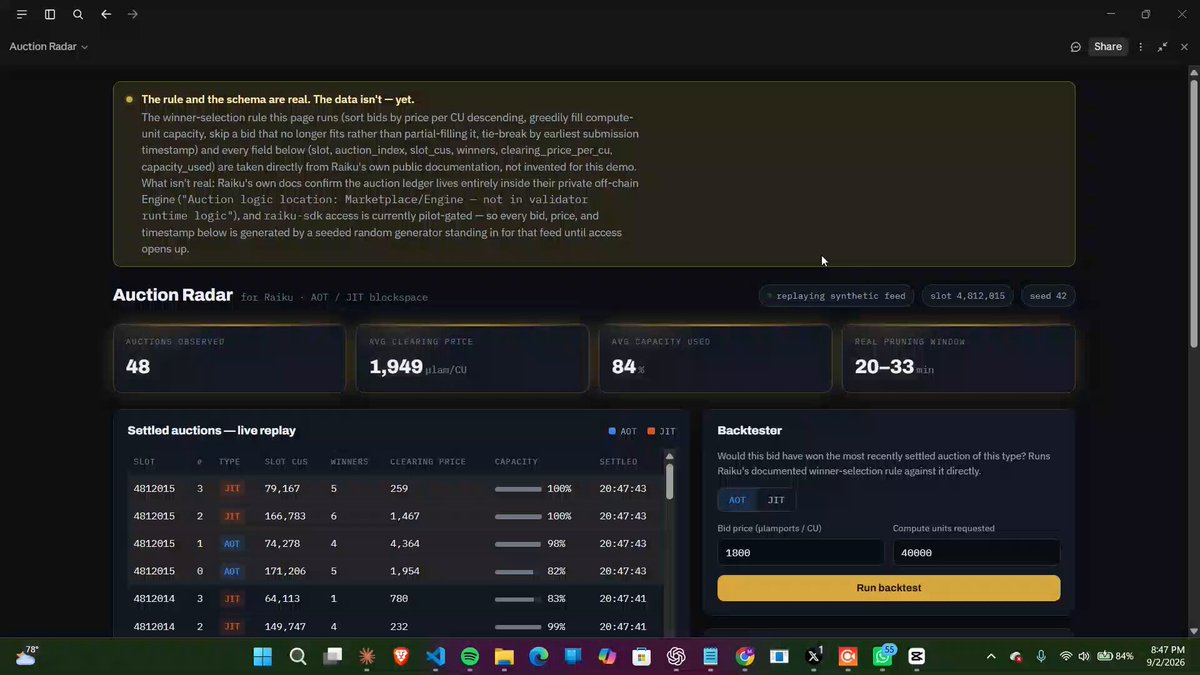Click the Share button
The width and height of the screenshot is (1200, 675).
click(1108, 47)
